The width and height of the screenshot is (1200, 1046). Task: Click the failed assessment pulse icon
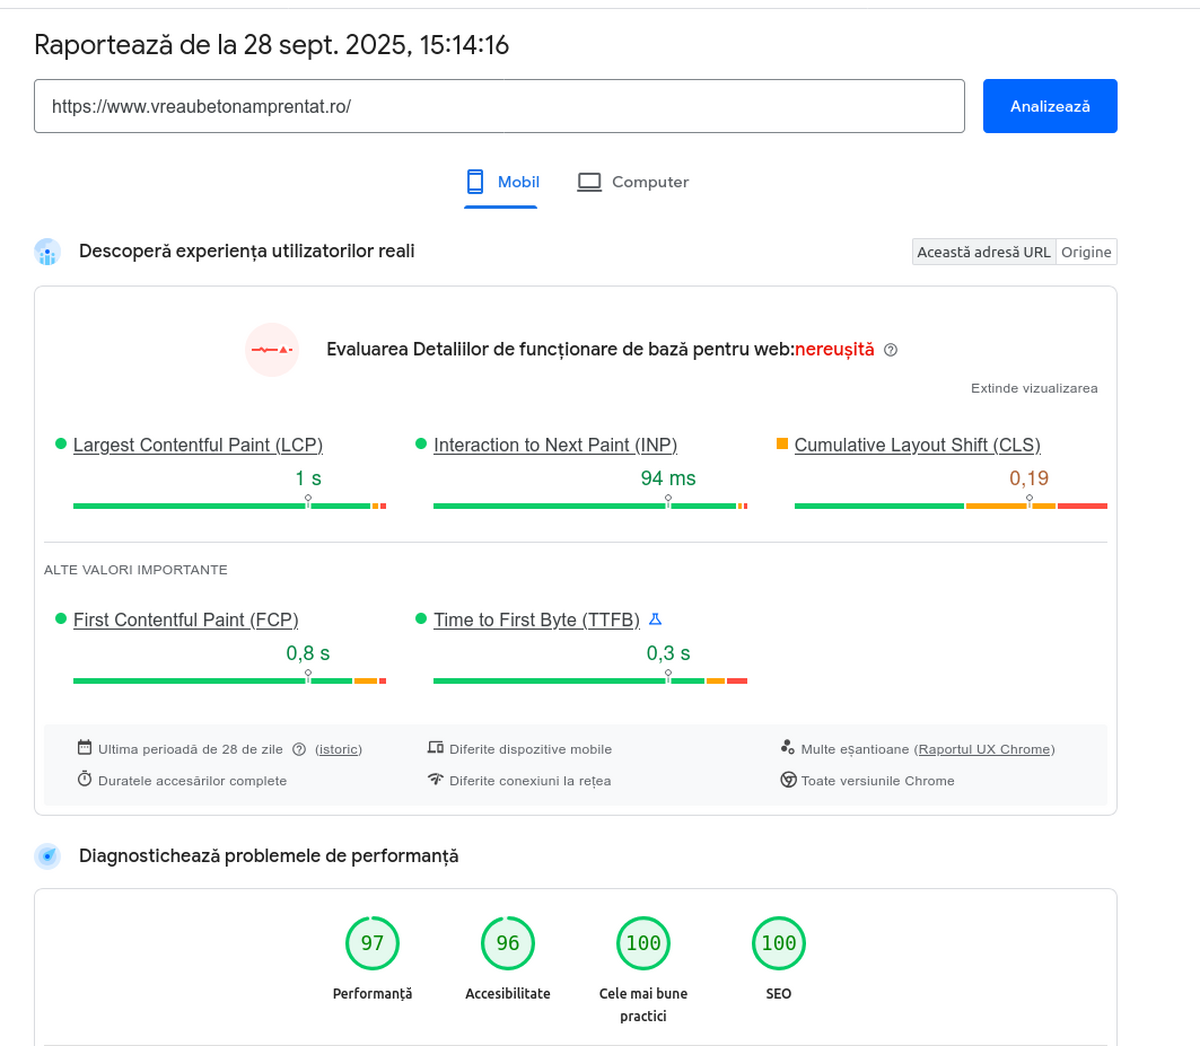pos(272,350)
